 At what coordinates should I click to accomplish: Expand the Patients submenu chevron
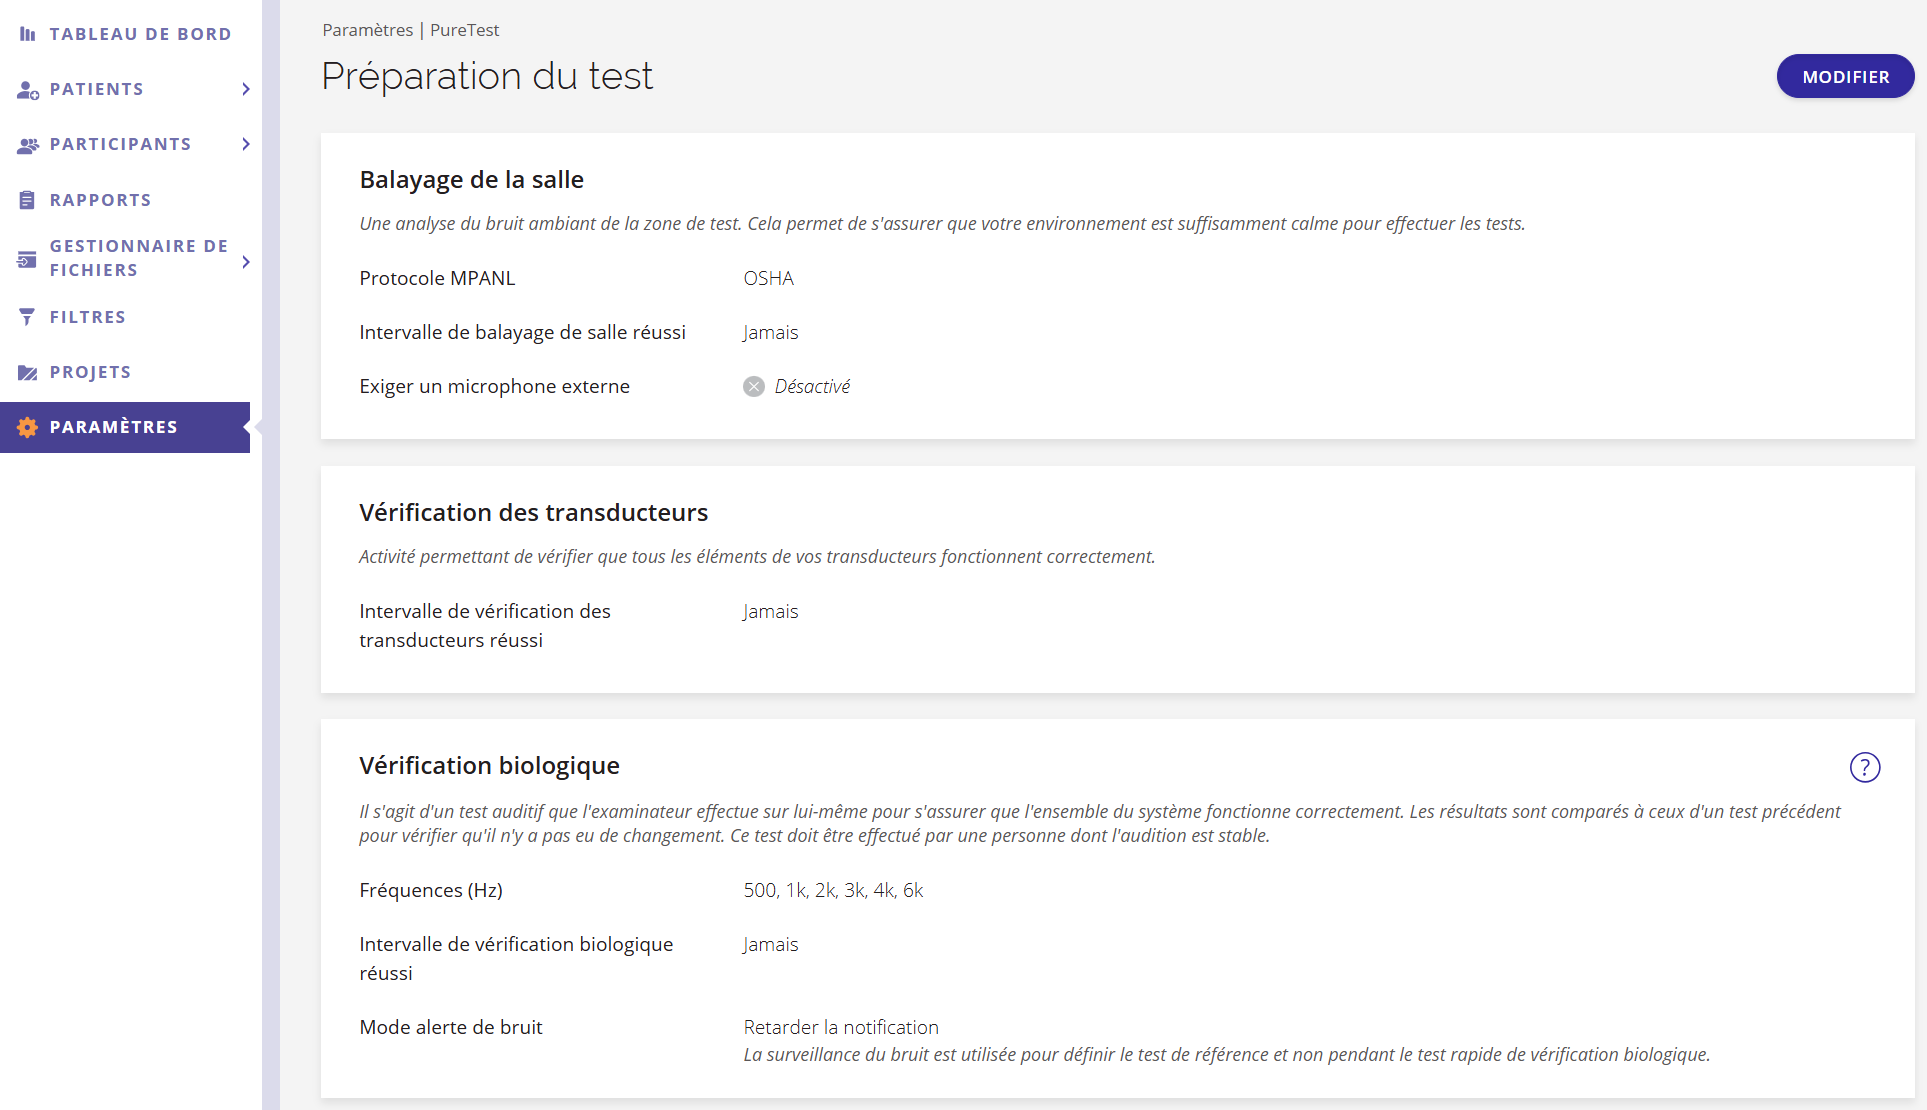(246, 89)
